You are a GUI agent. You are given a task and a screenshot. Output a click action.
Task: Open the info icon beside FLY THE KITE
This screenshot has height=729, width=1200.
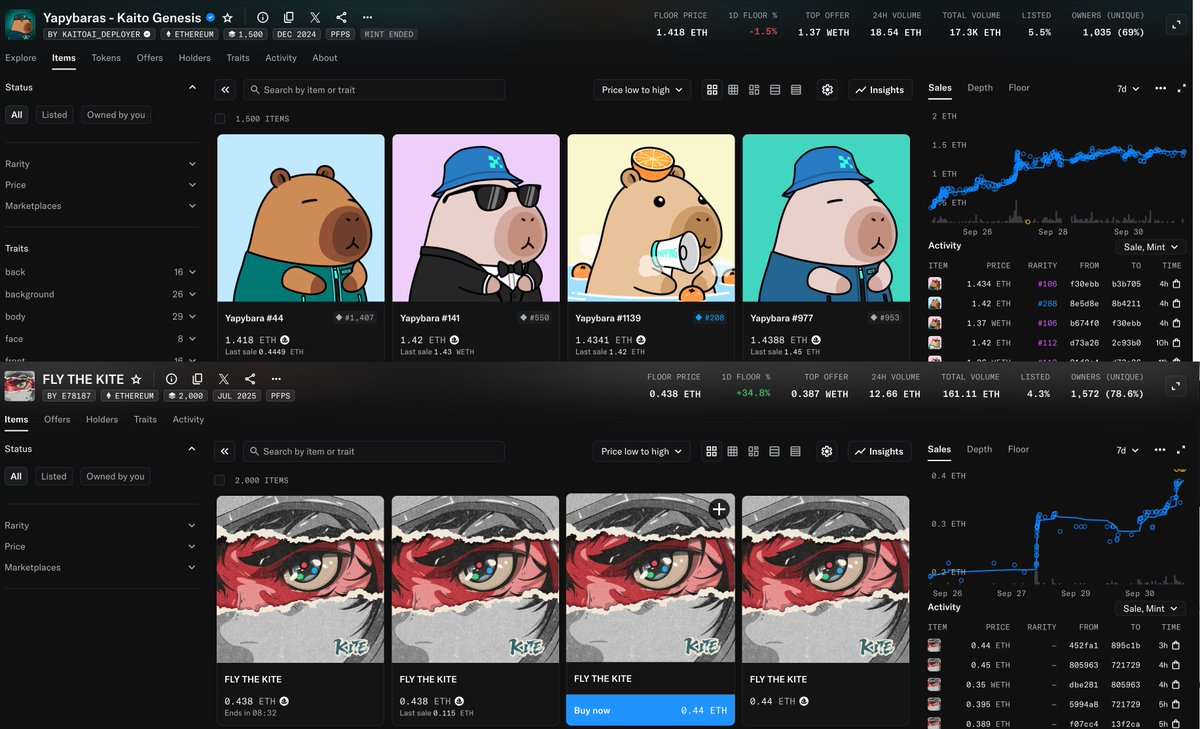(172, 379)
